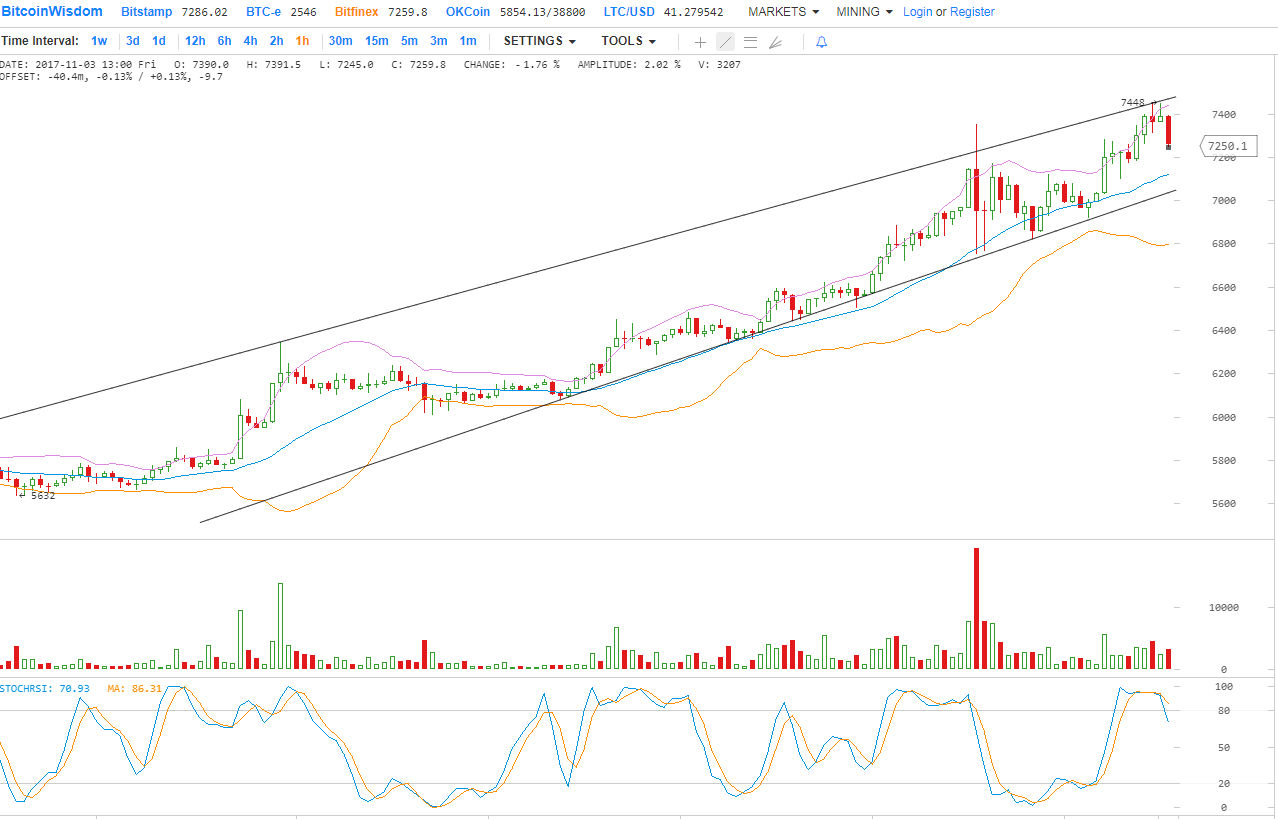
Task: Open the MARKETS dropdown menu
Action: pyautogui.click(x=783, y=12)
